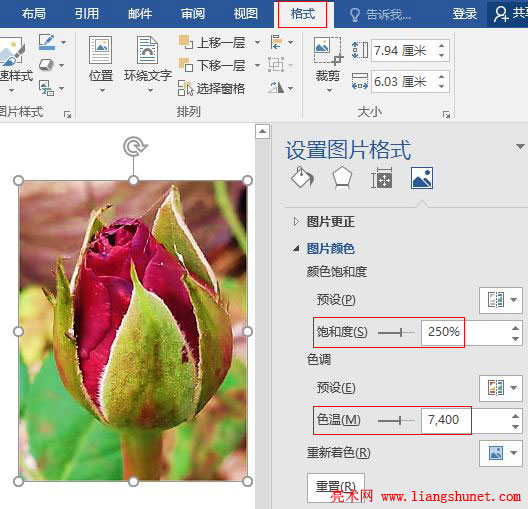Switch to the 布局 tab

34,14
